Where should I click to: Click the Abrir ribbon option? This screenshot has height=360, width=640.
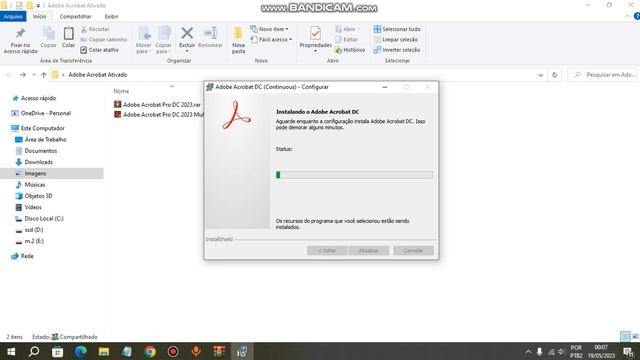(348, 29)
